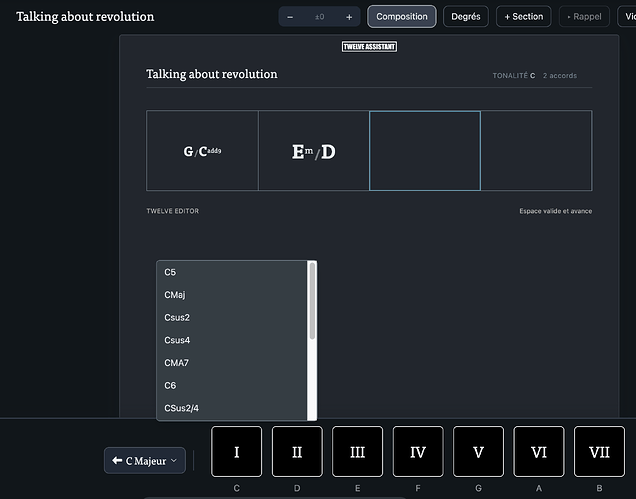Click the chord list scrollbar thumb
The image size is (636, 499).
click(312, 301)
